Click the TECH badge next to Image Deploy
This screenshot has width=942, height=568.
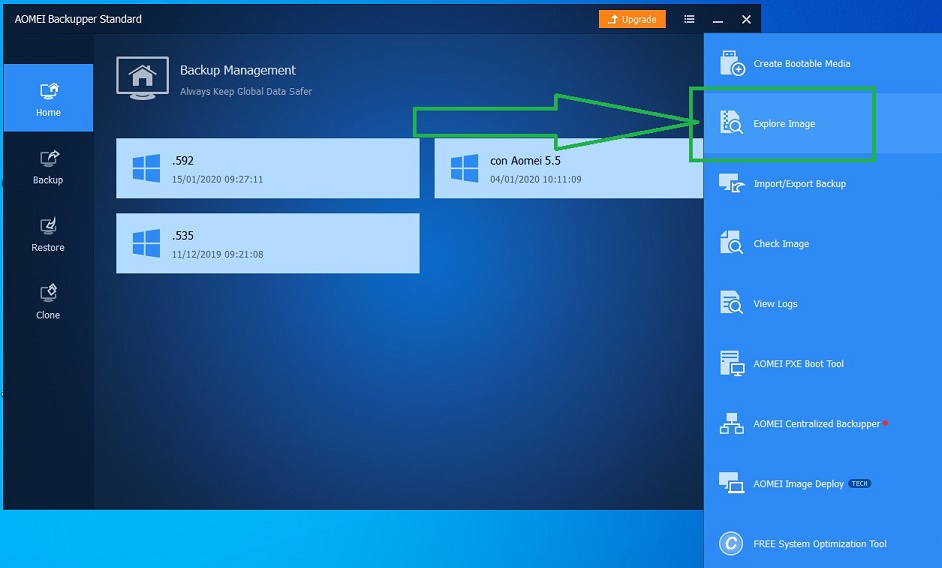click(x=860, y=483)
